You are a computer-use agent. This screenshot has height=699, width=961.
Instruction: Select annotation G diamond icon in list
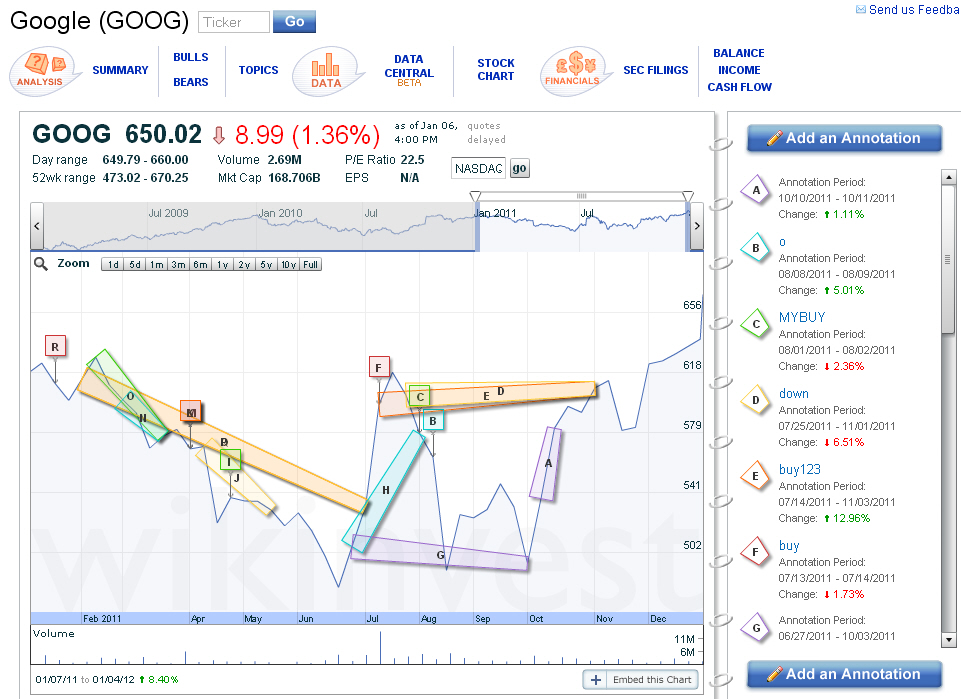tap(756, 628)
